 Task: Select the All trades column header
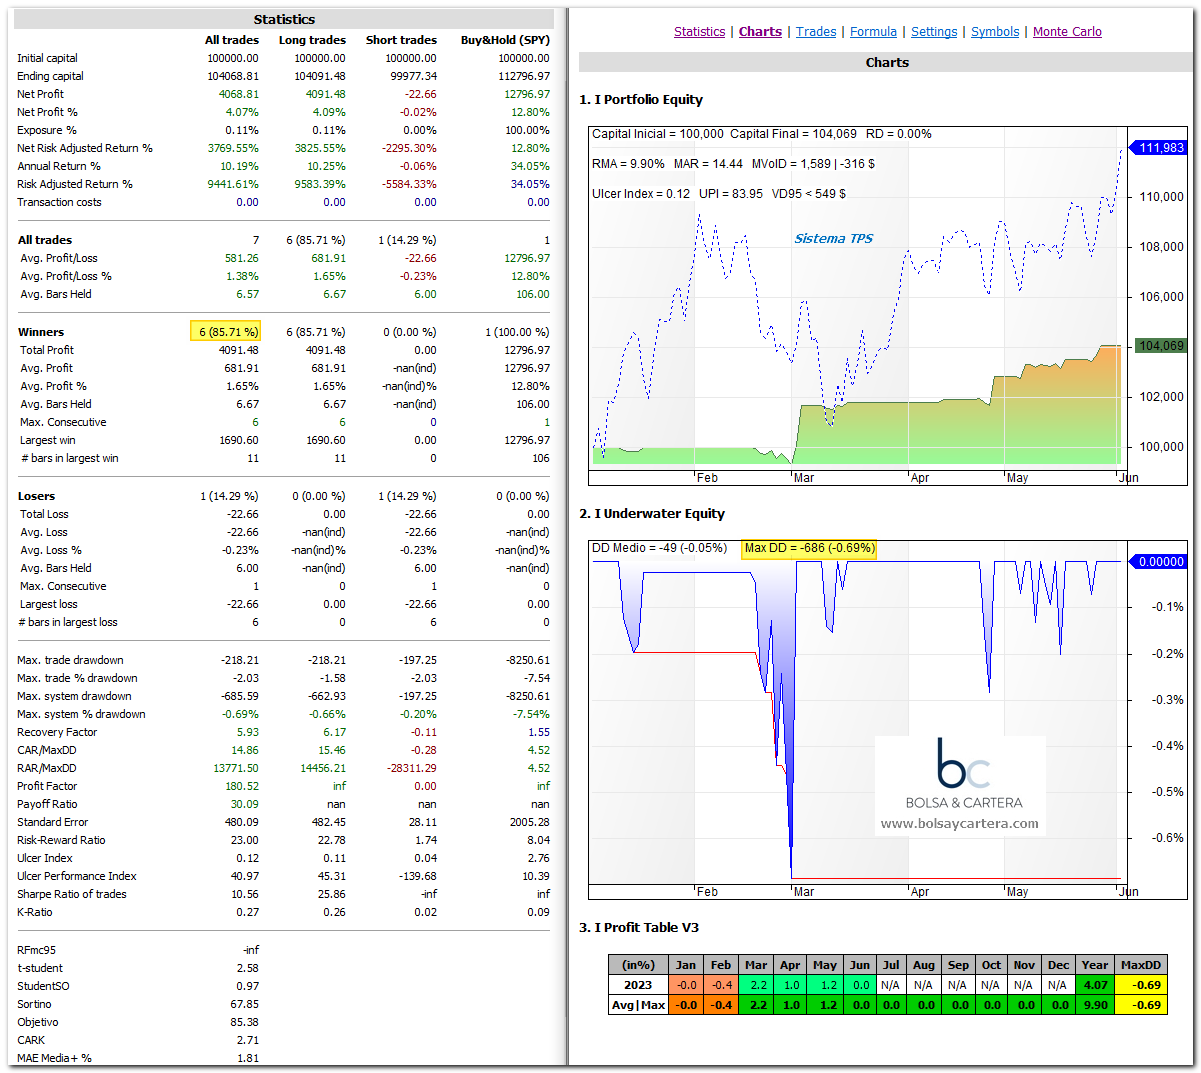(x=232, y=40)
